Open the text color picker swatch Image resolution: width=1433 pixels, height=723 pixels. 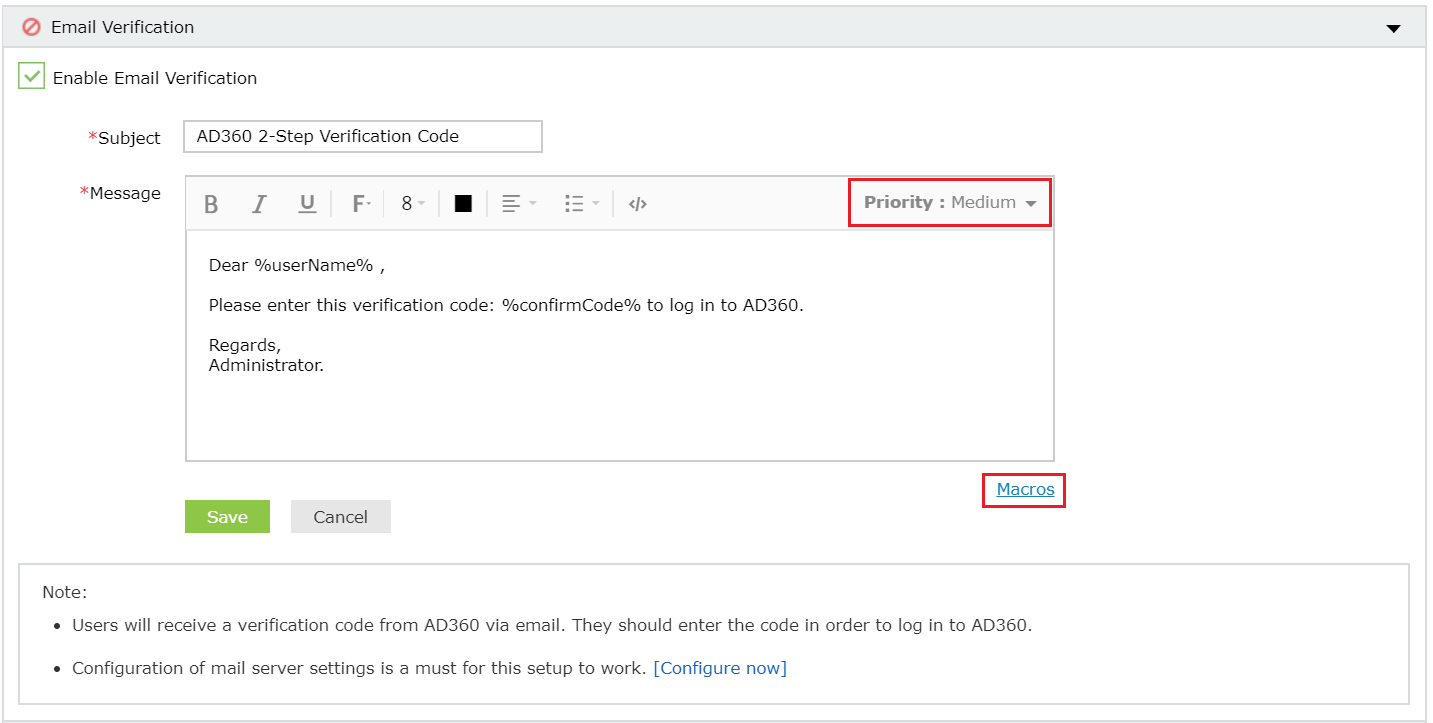(462, 203)
